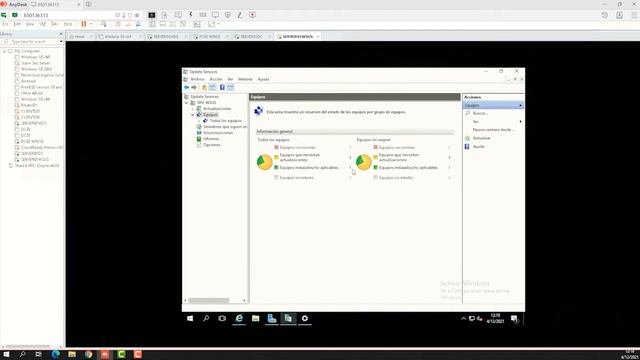Open File Explorer in the guest taskbar
This screenshot has height=360, width=640.
point(256,318)
